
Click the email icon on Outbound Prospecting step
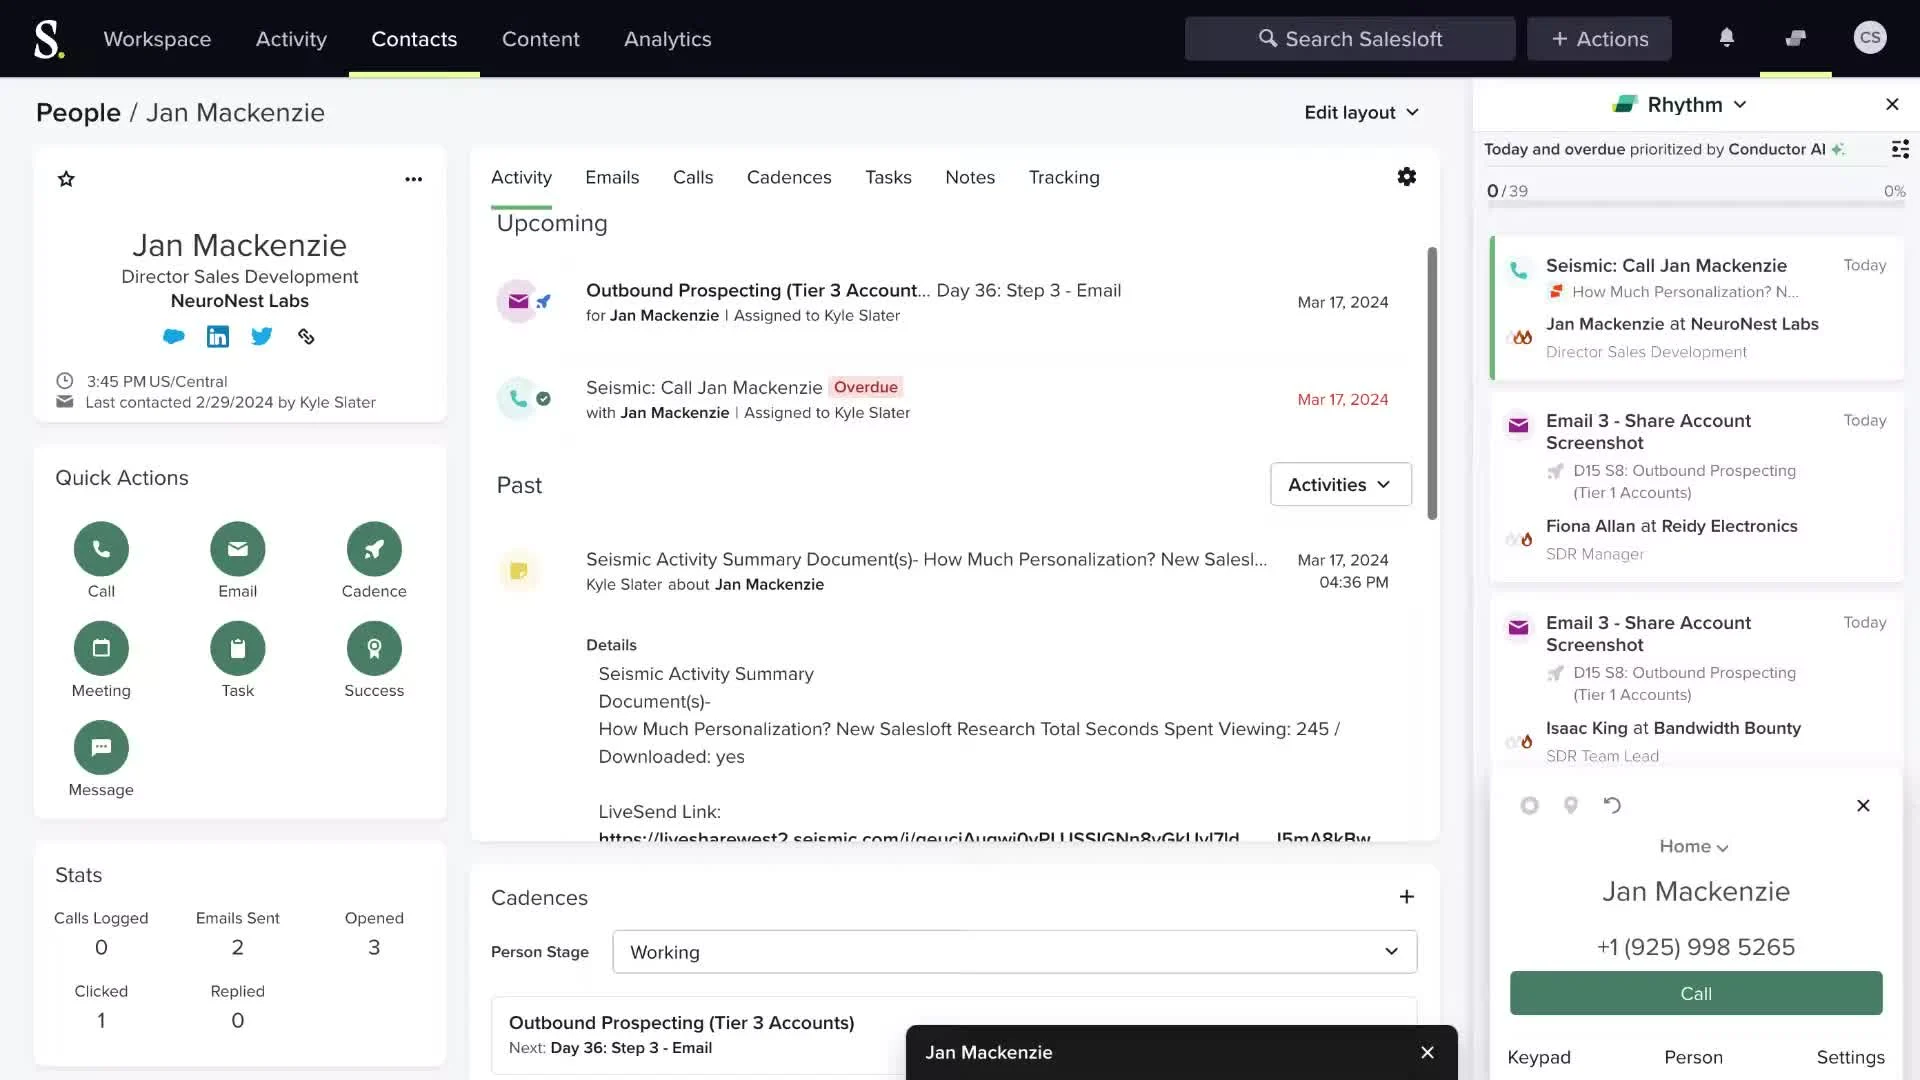click(519, 301)
